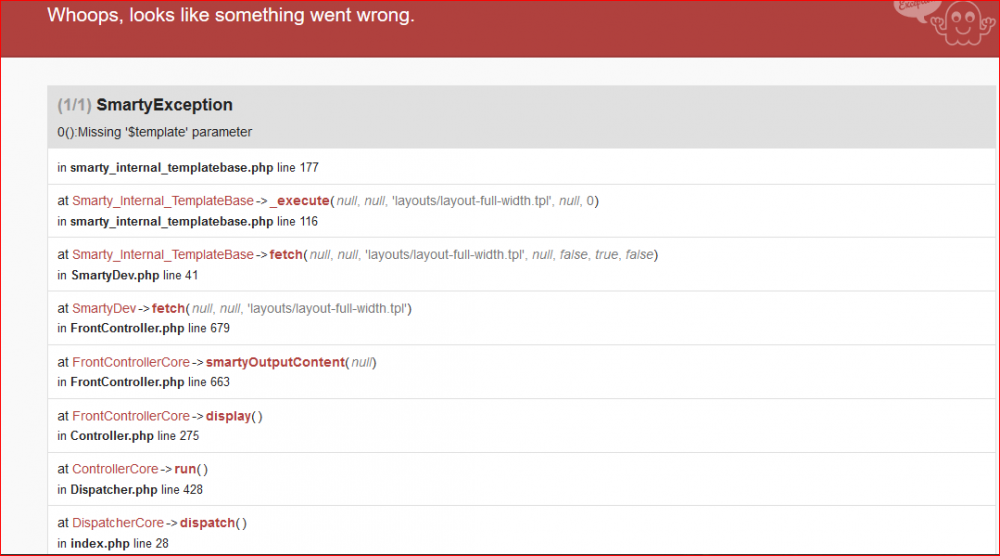Viewport: 1000px width, 556px height.
Task: Click the SmartyException title
Action: coord(165,105)
